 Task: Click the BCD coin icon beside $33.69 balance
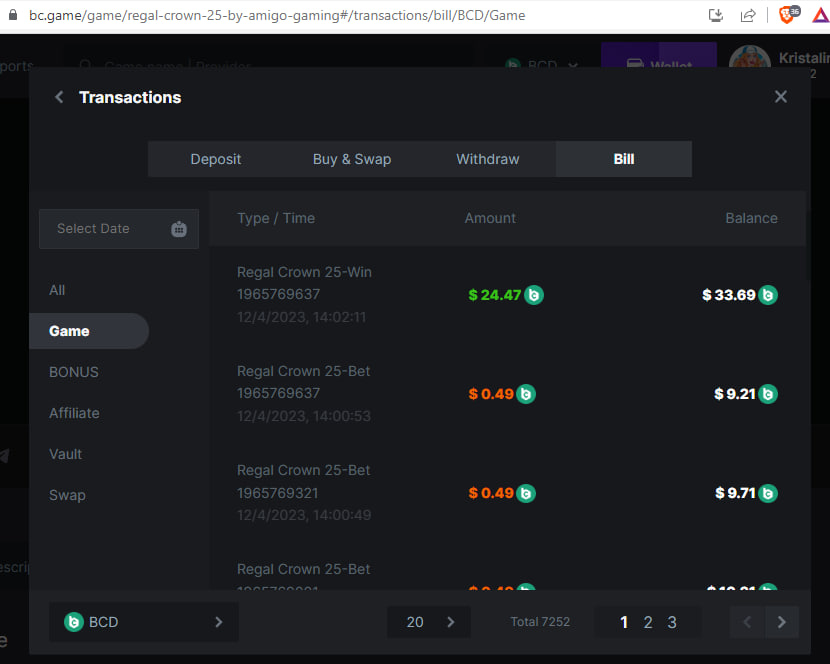tap(768, 295)
